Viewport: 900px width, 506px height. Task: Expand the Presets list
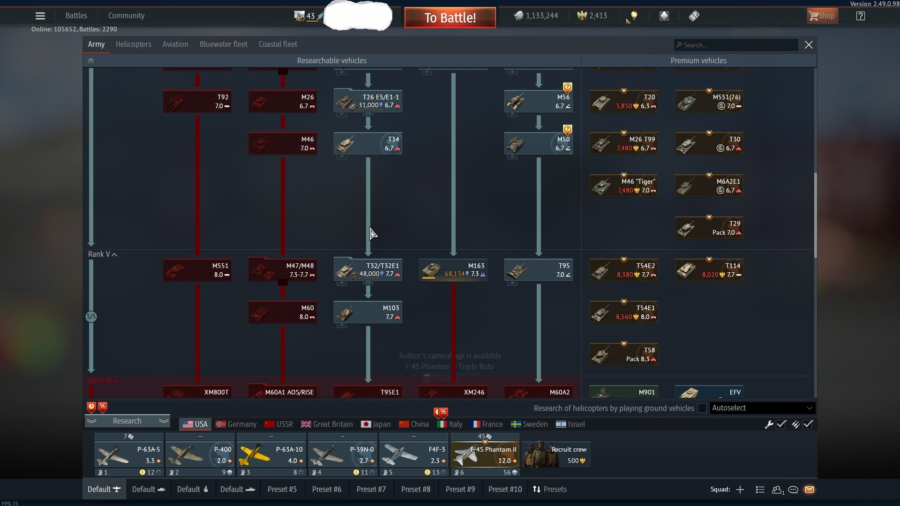550,489
